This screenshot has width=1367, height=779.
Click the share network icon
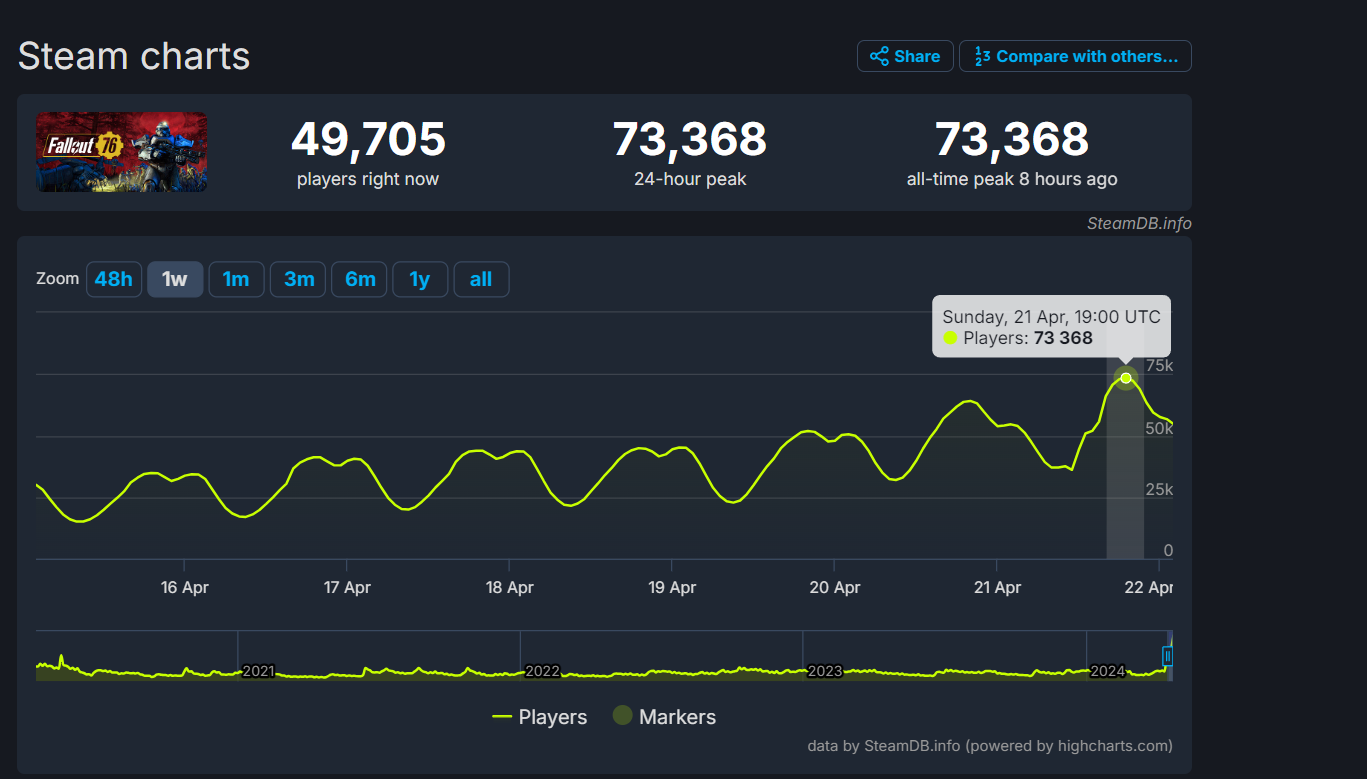[x=879, y=56]
